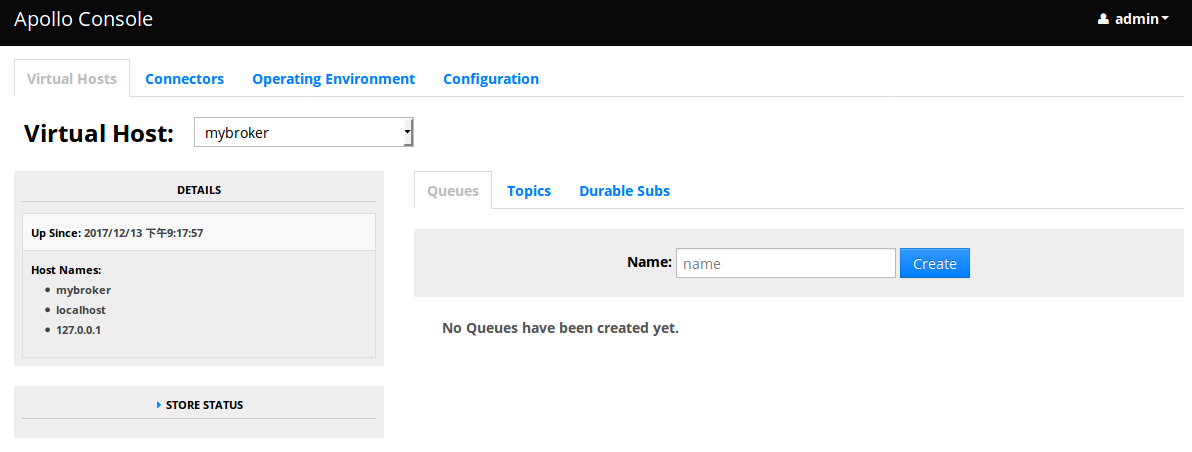Screen dimensions: 1192x452
Task: Open the Virtual Host mybroker dropdown
Action: pyautogui.click(x=303, y=132)
